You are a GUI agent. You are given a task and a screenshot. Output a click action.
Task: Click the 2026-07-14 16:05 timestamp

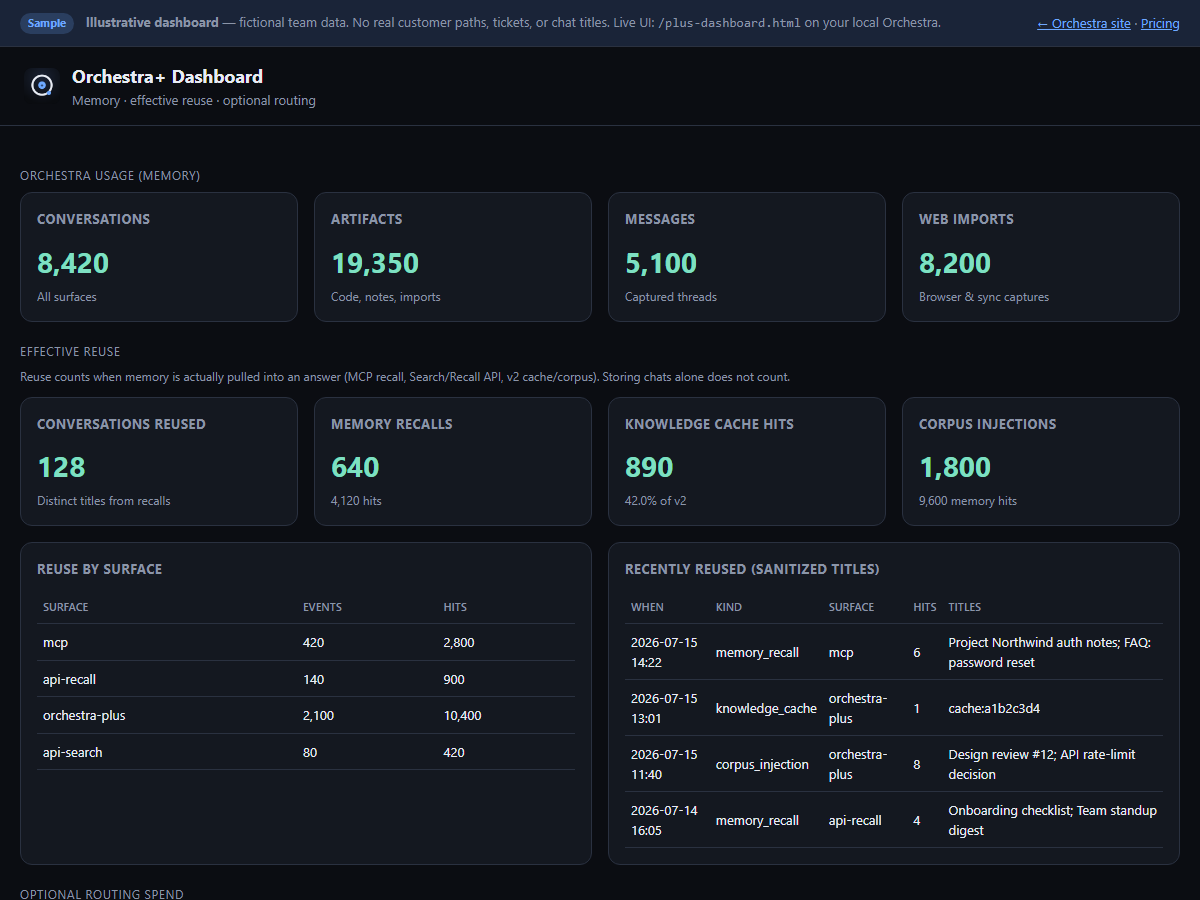[664, 820]
